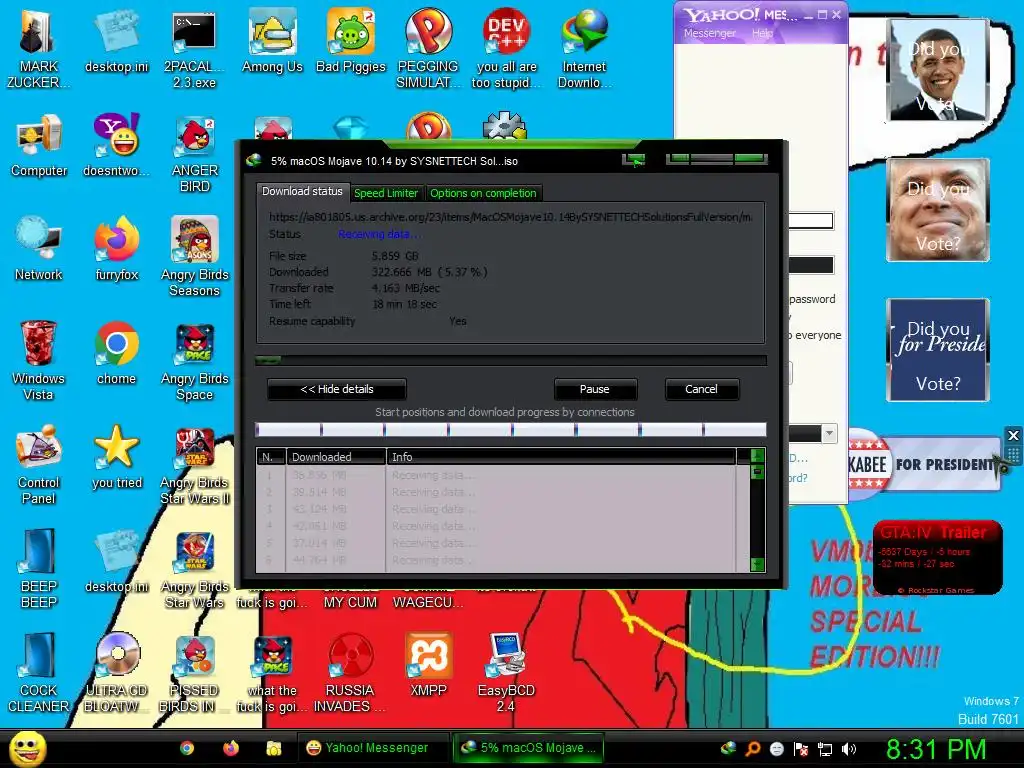Viewport: 1024px width, 768px height.
Task: Click the magnifier icon in system tray
Action: point(752,749)
